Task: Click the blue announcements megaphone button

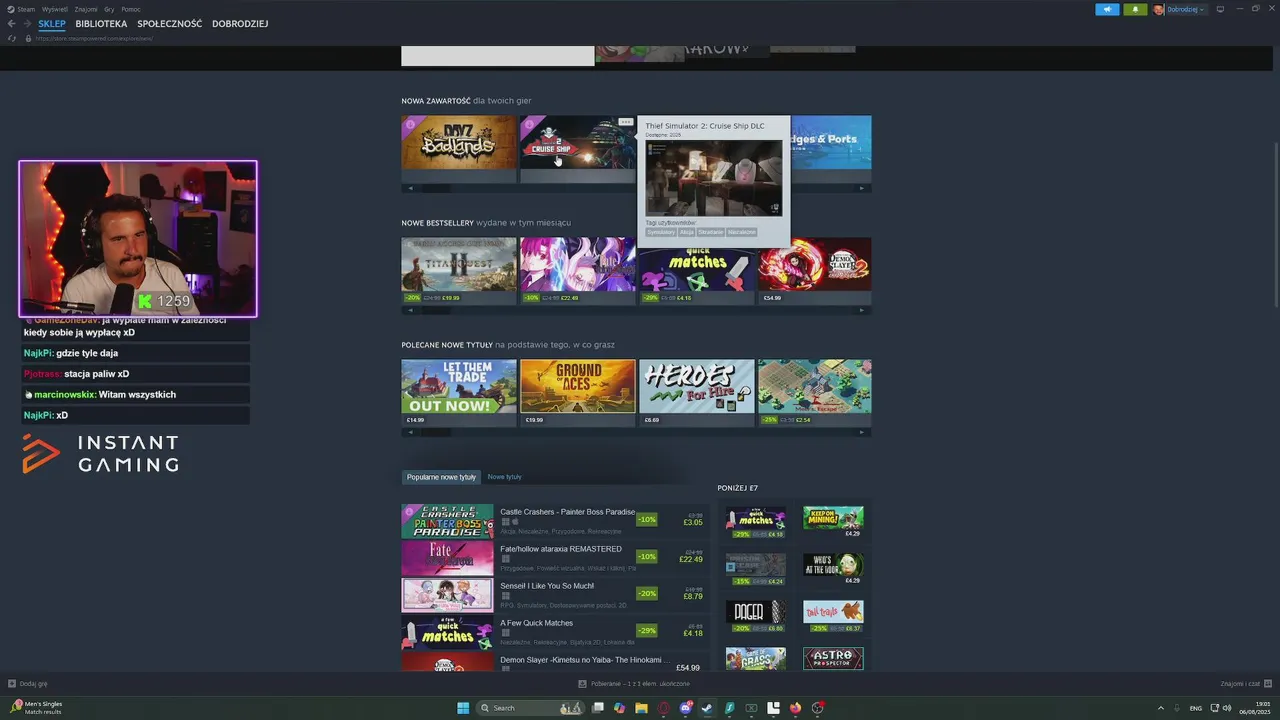Action: coord(1107,9)
